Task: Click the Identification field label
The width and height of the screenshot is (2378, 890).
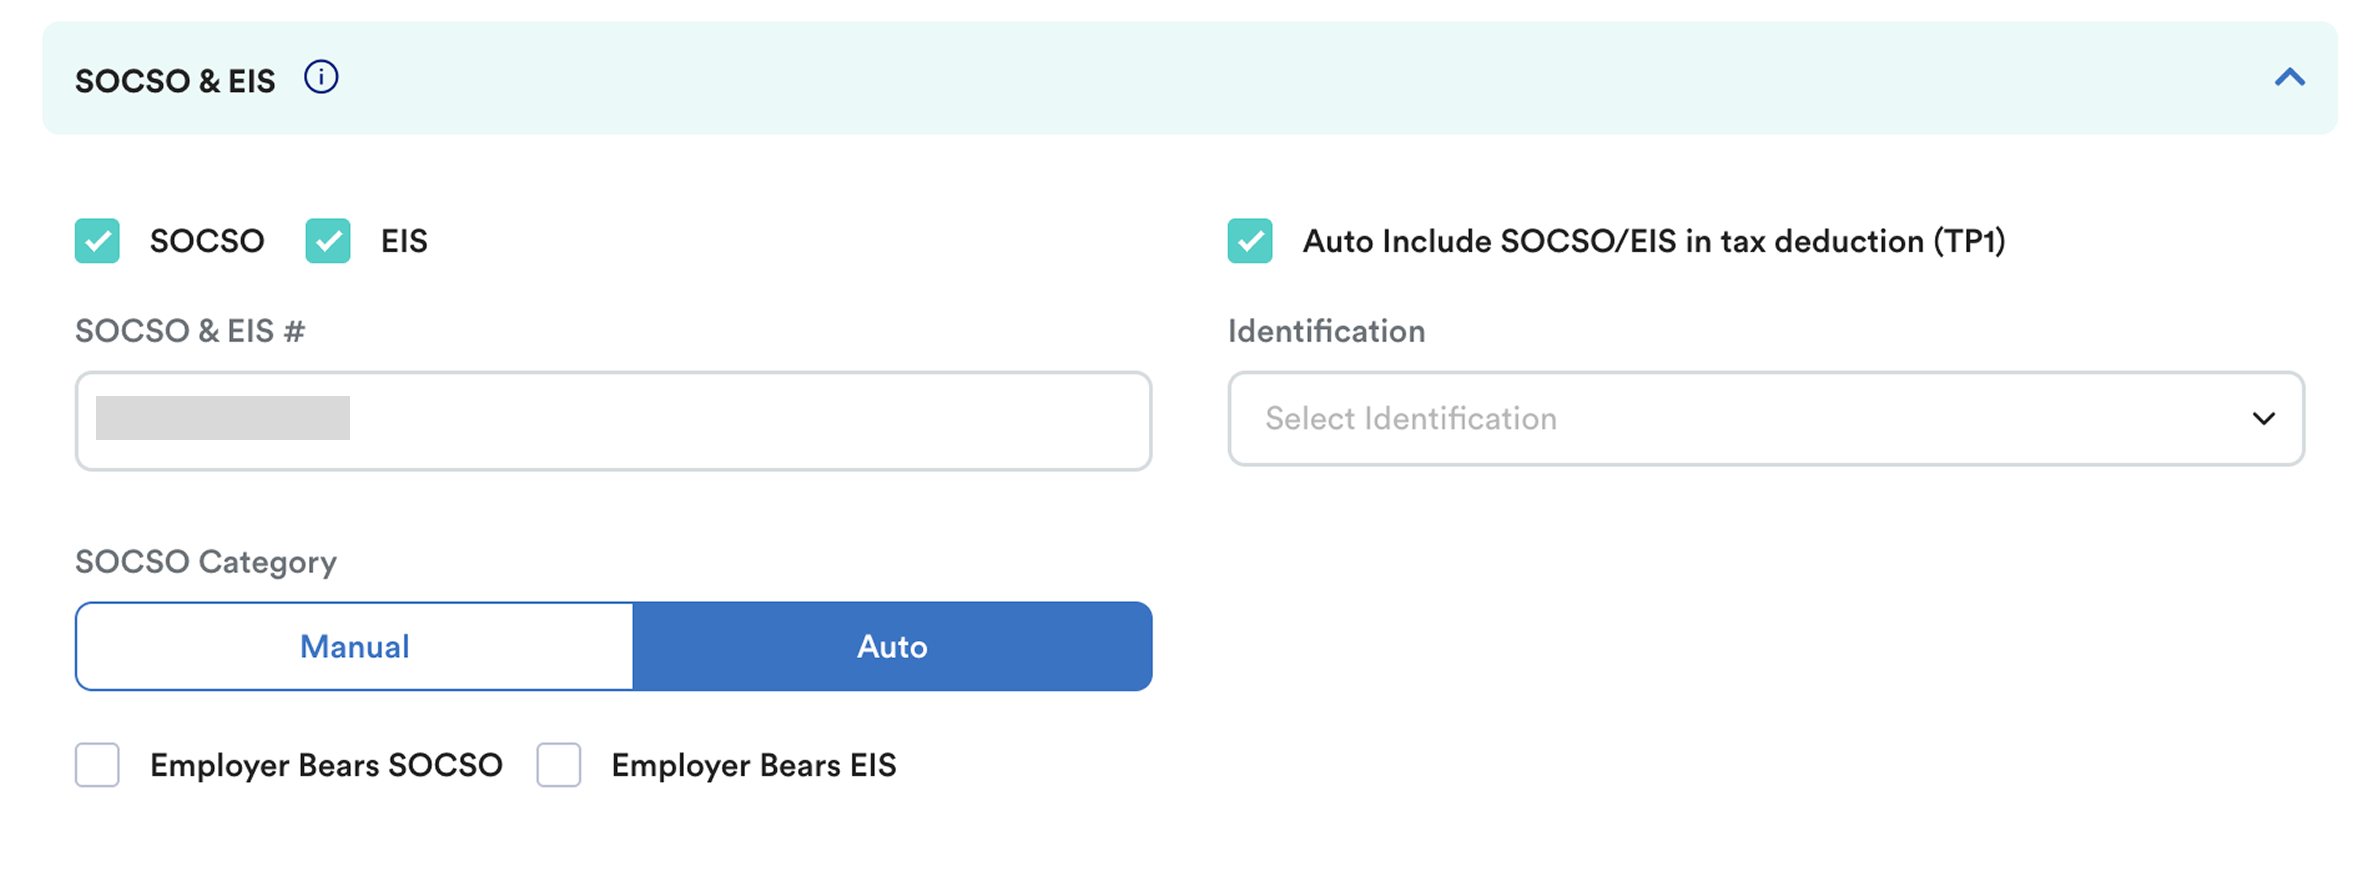Action: (x=1326, y=331)
